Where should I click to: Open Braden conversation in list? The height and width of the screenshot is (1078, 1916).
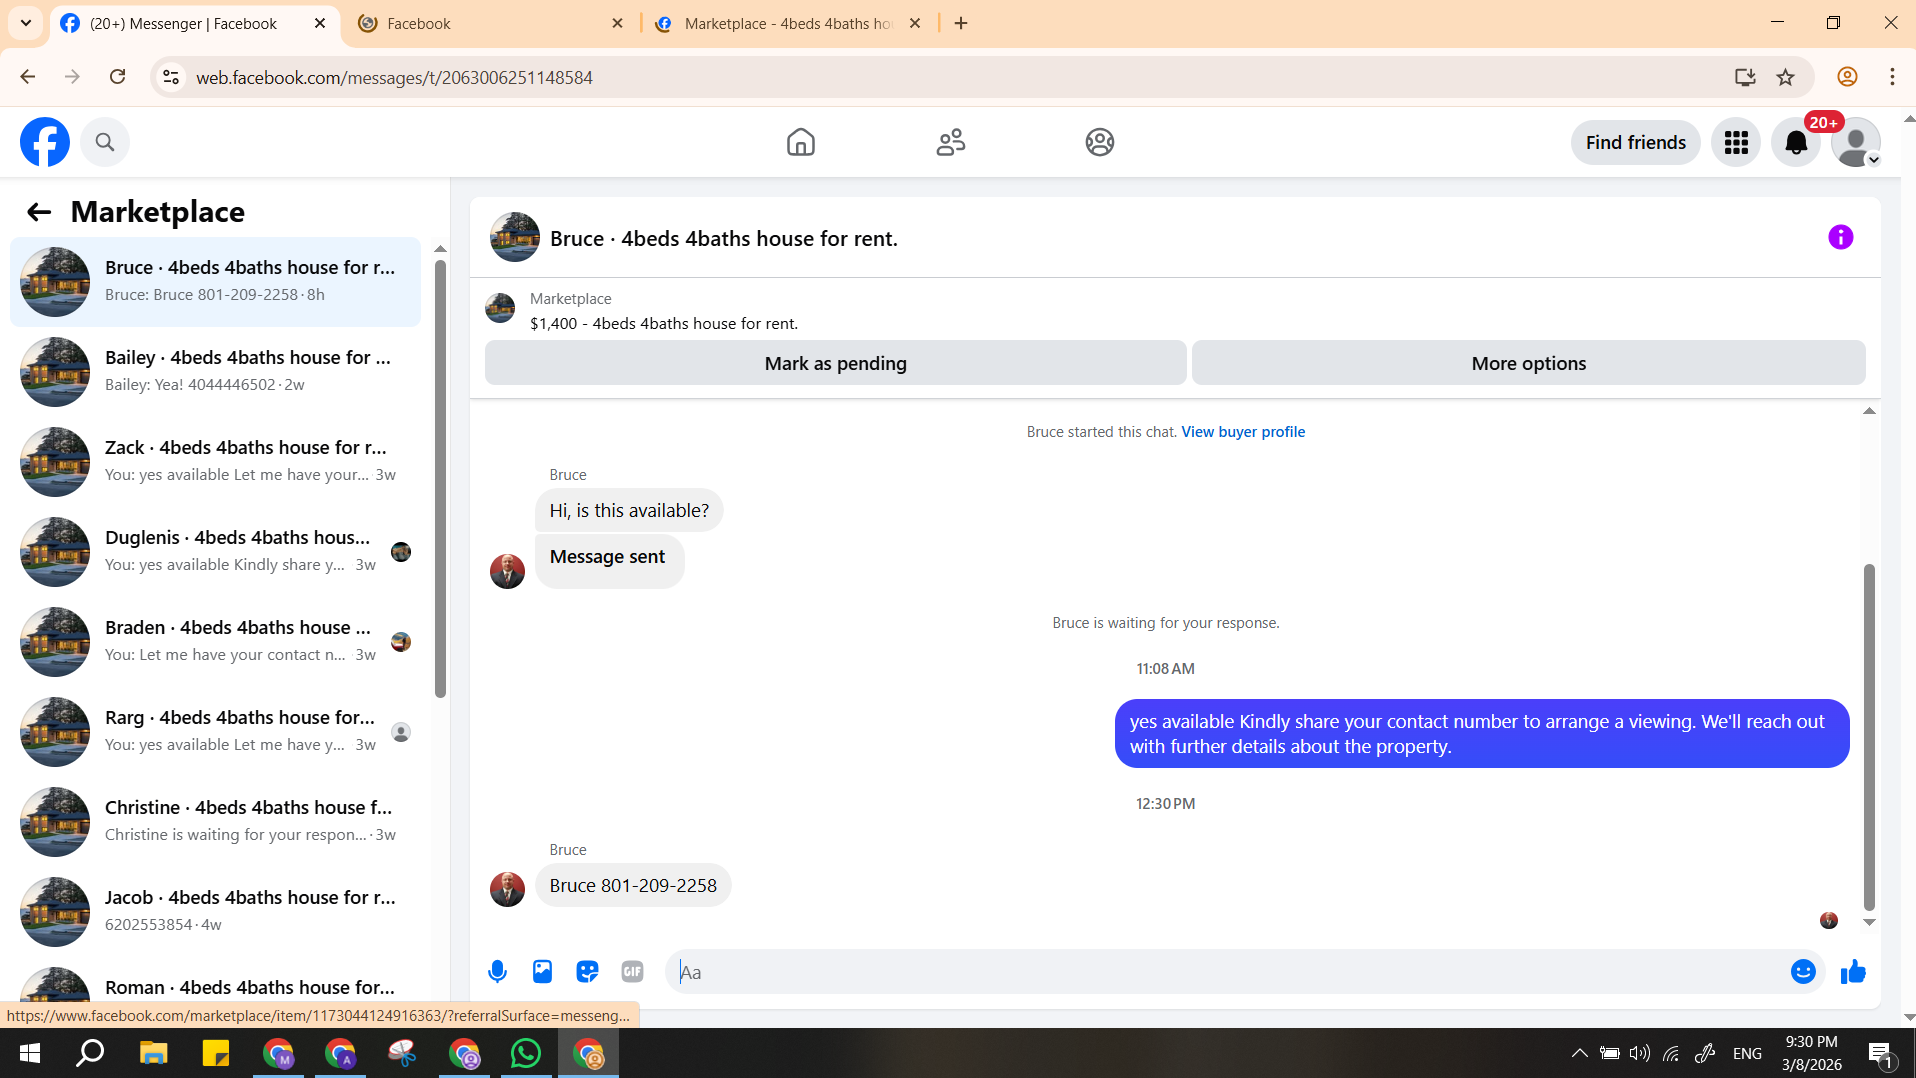point(215,641)
